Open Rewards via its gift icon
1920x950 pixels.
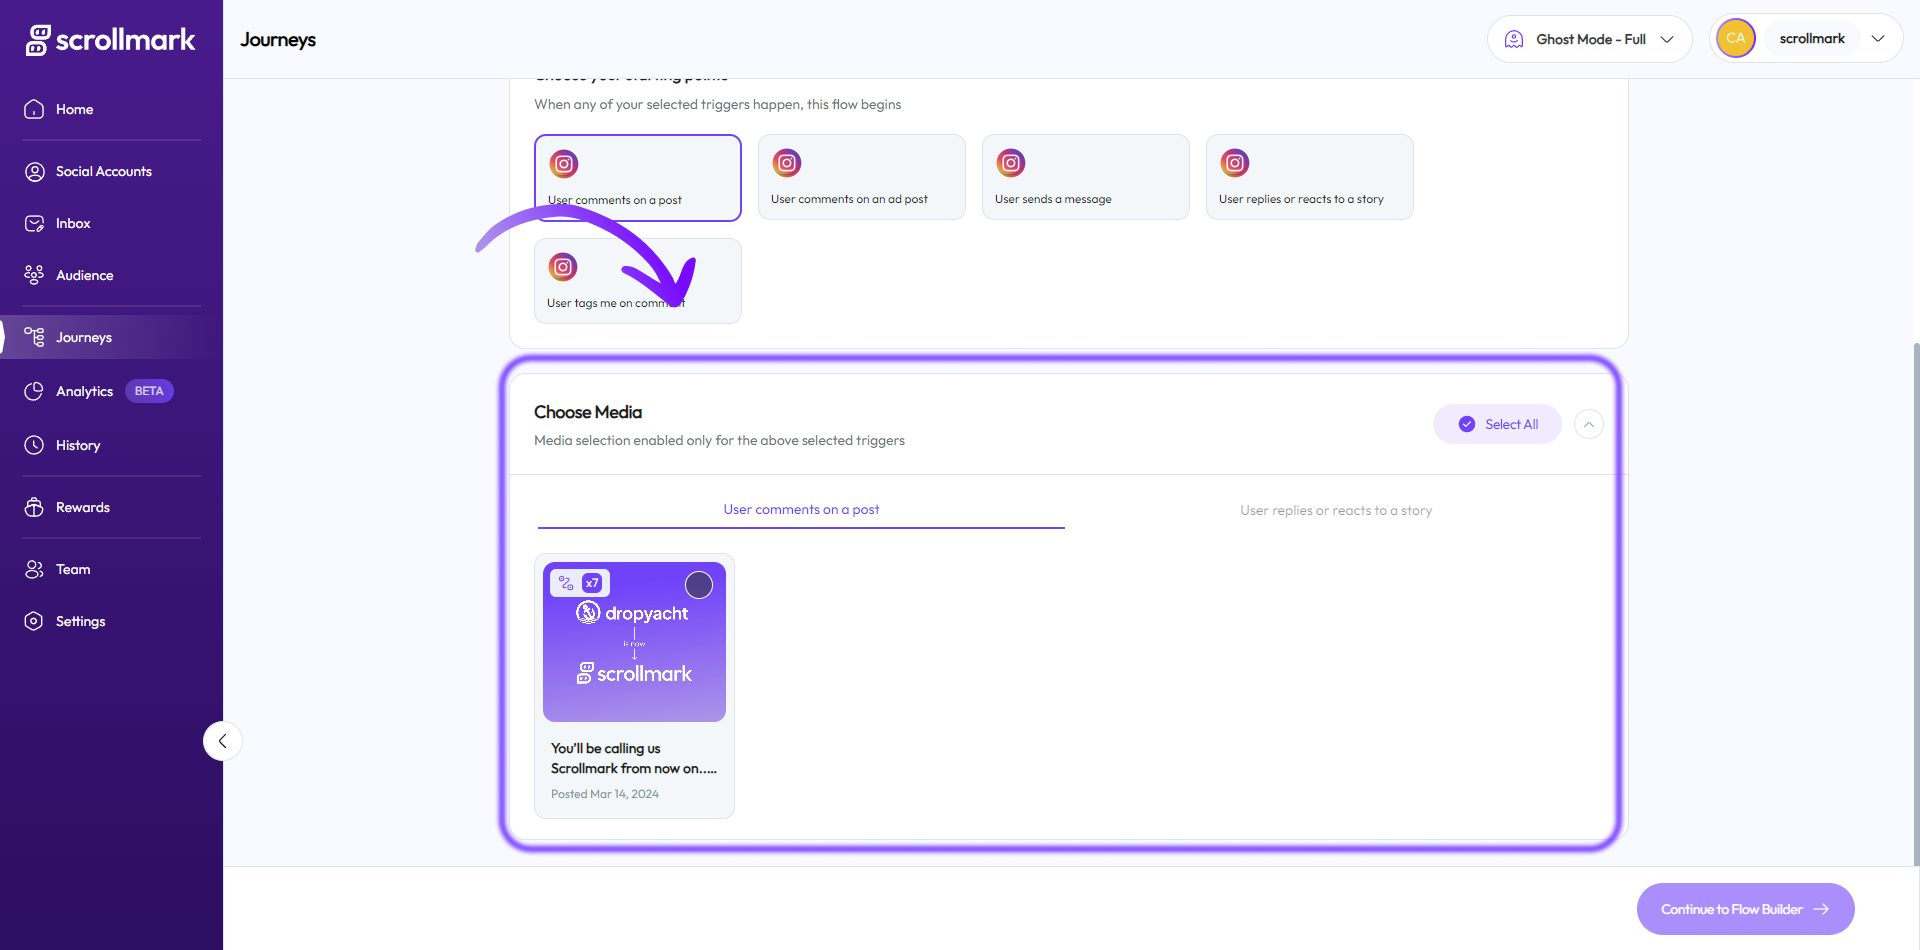[x=34, y=507]
